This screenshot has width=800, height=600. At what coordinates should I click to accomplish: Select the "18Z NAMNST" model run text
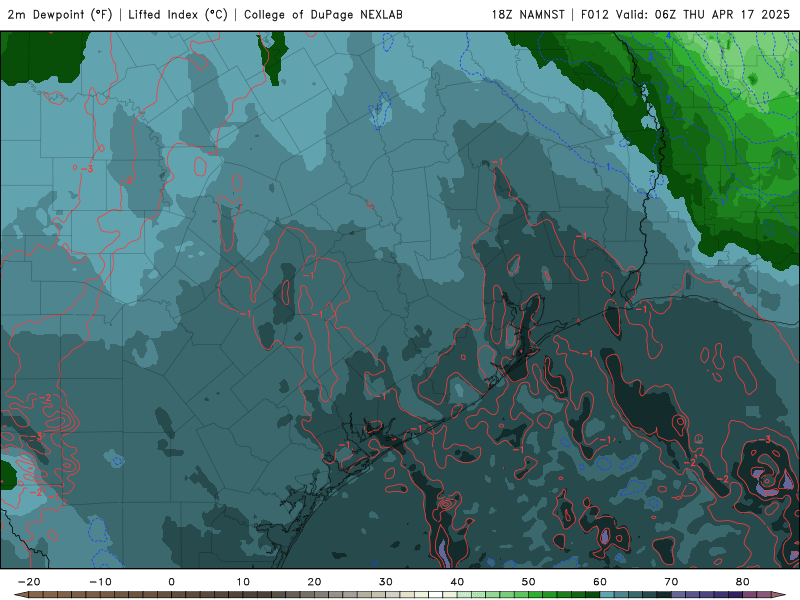click(528, 15)
